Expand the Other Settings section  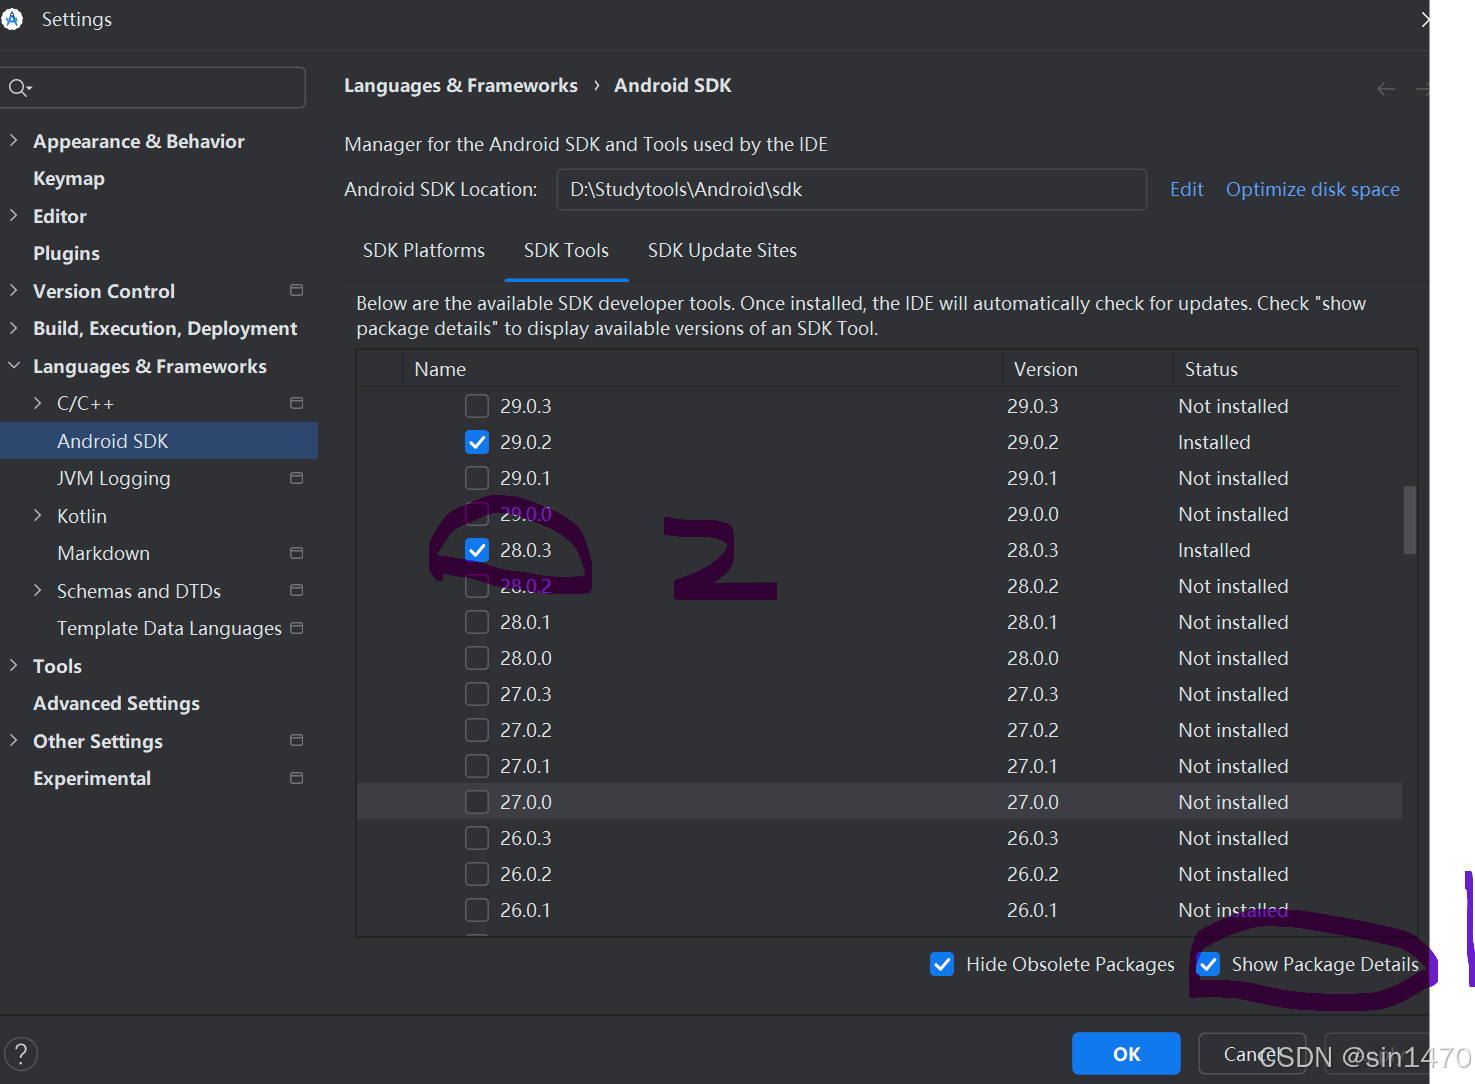pyautogui.click(x=14, y=741)
